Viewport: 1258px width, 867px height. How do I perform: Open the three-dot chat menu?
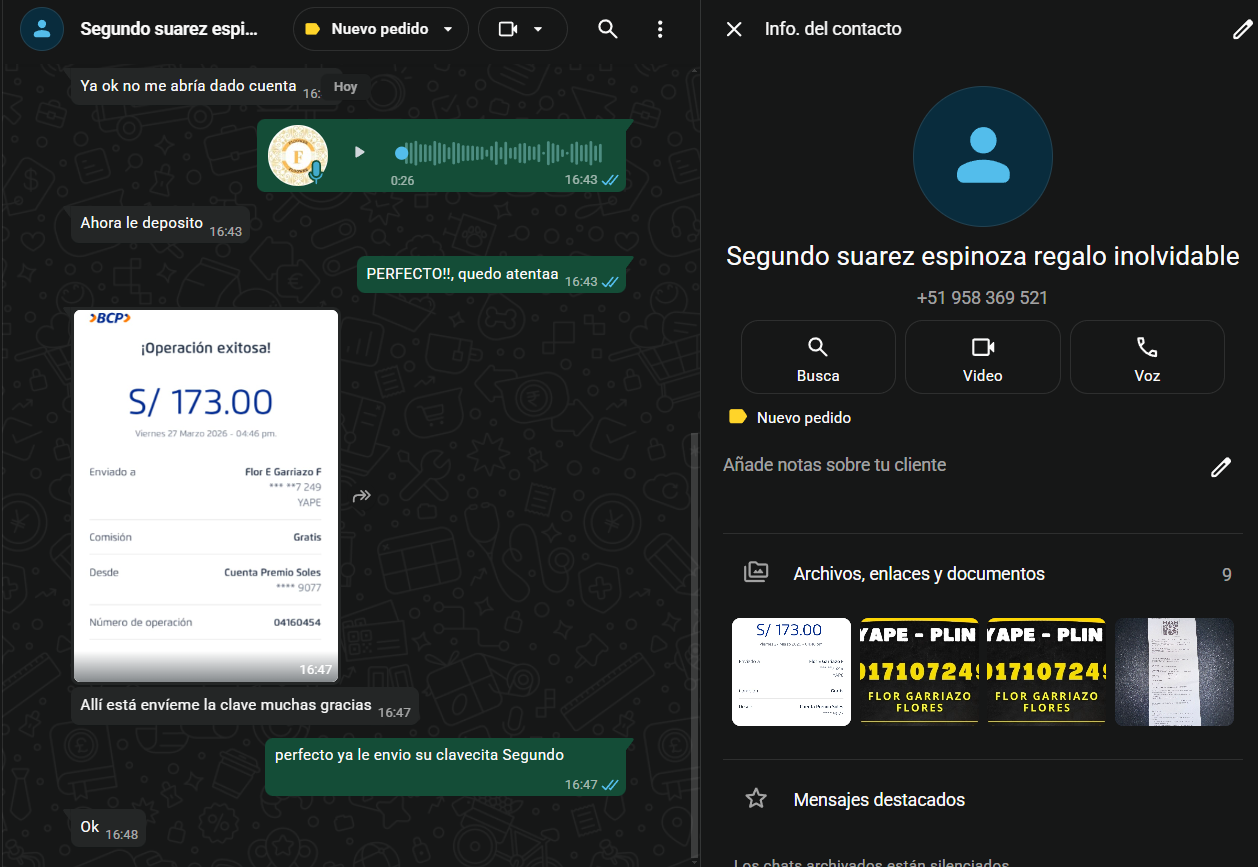click(660, 29)
